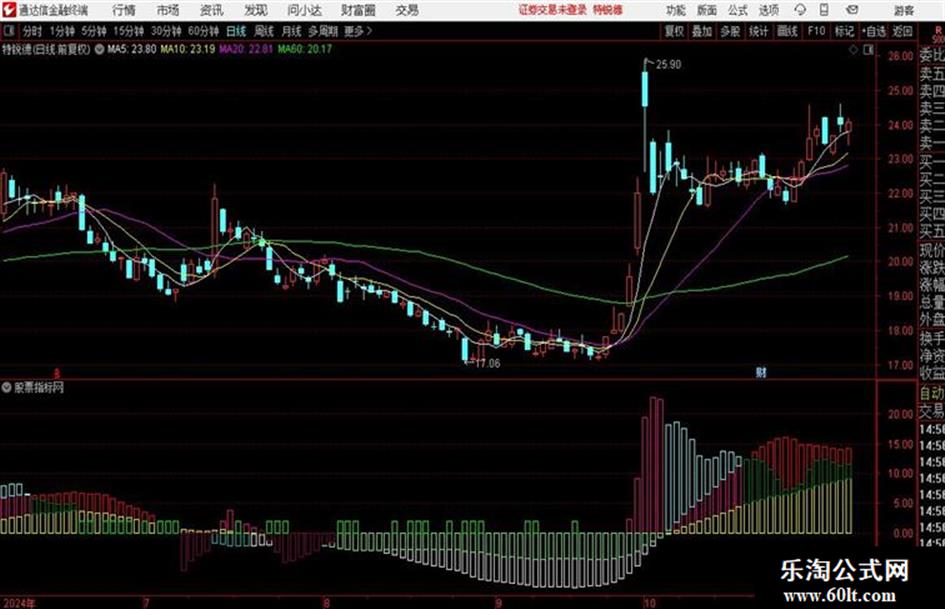Open the 交易 menu
The width and height of the screenshot is (945, 609).
(407, 10)
